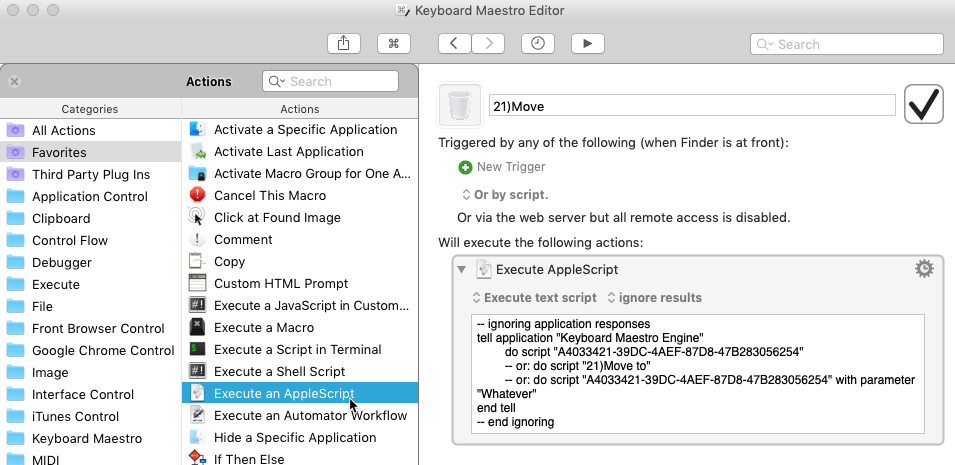This screenshot has height=465, width=955.
Task: Click the red Cancel This Macro icon
Action: click(197, 195)
